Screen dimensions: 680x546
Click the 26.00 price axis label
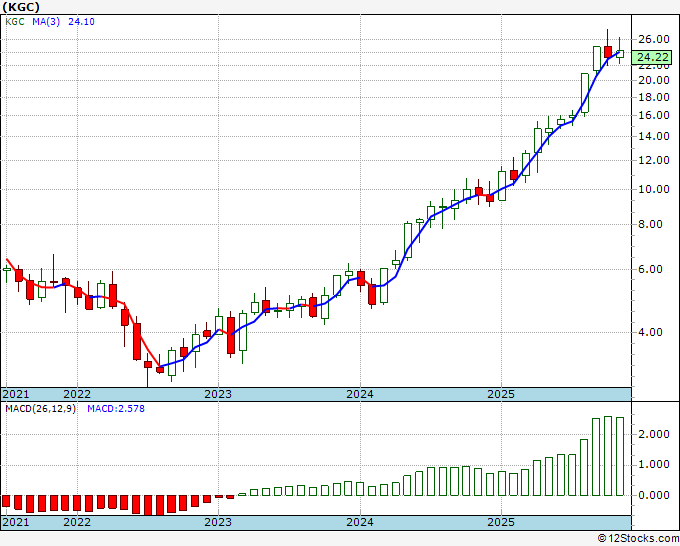tap(654, 39)
